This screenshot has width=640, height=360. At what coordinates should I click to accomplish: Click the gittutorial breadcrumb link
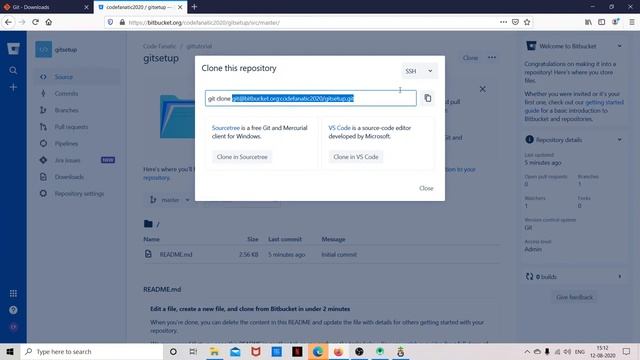(199, 46)
